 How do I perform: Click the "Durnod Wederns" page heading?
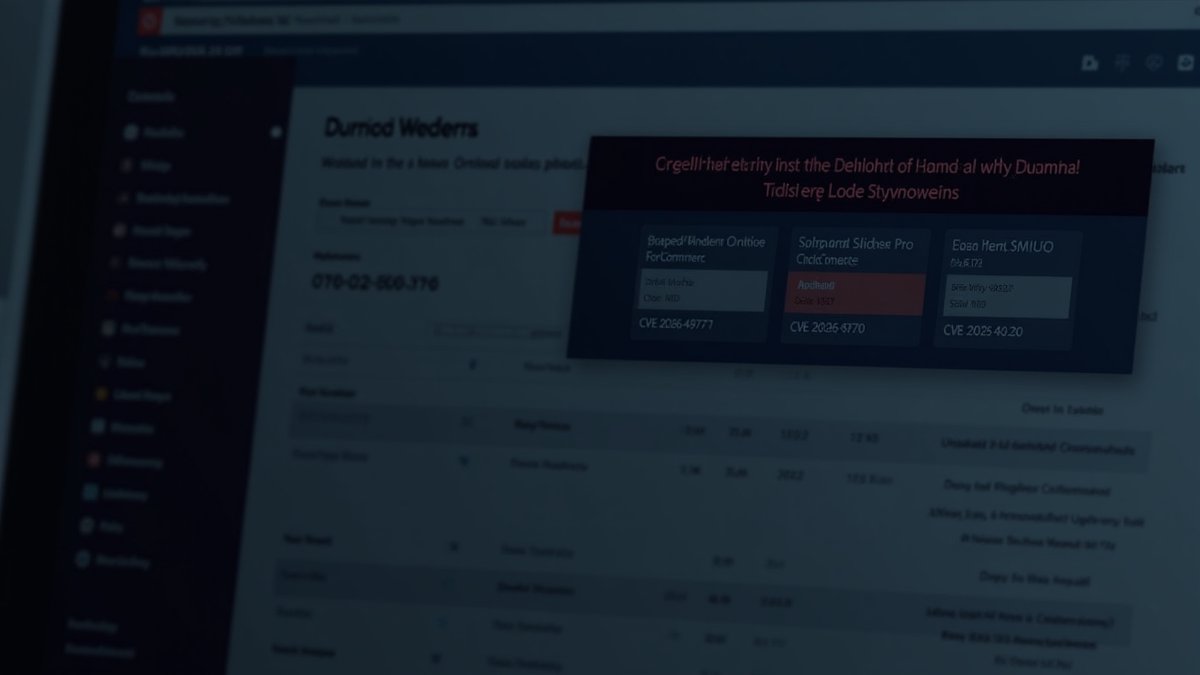coord(401,128)
